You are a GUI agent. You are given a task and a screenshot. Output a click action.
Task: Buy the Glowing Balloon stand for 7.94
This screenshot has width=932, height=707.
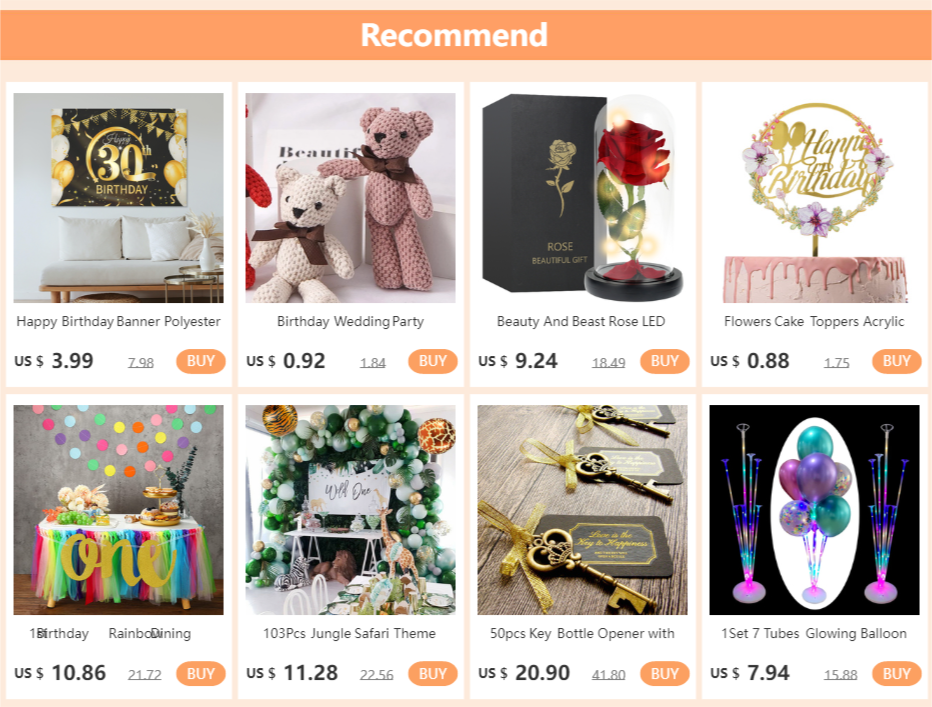click(896, 674)
